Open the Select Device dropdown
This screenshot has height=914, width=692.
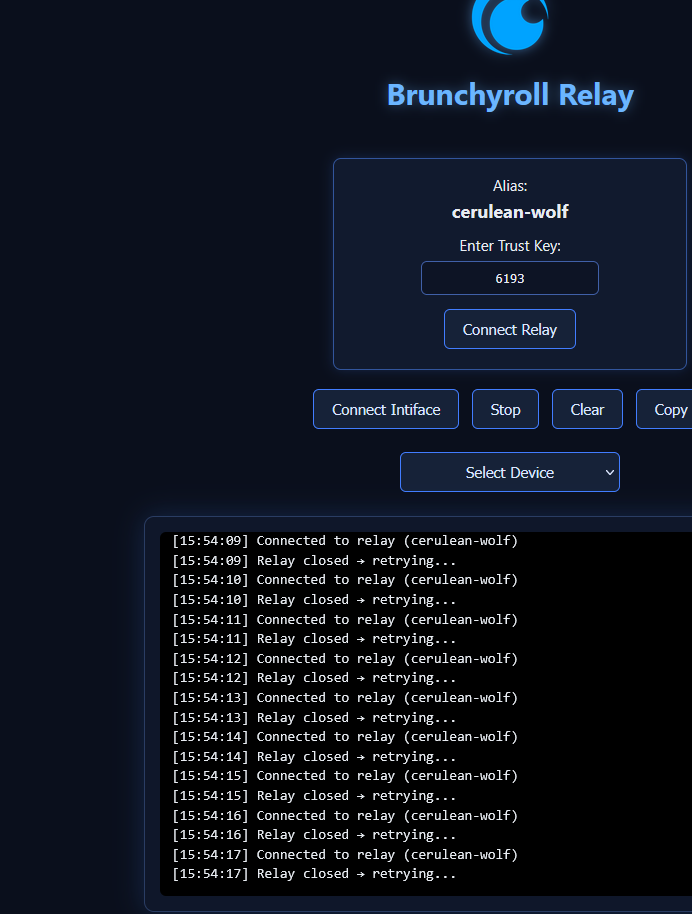(509, 472)
